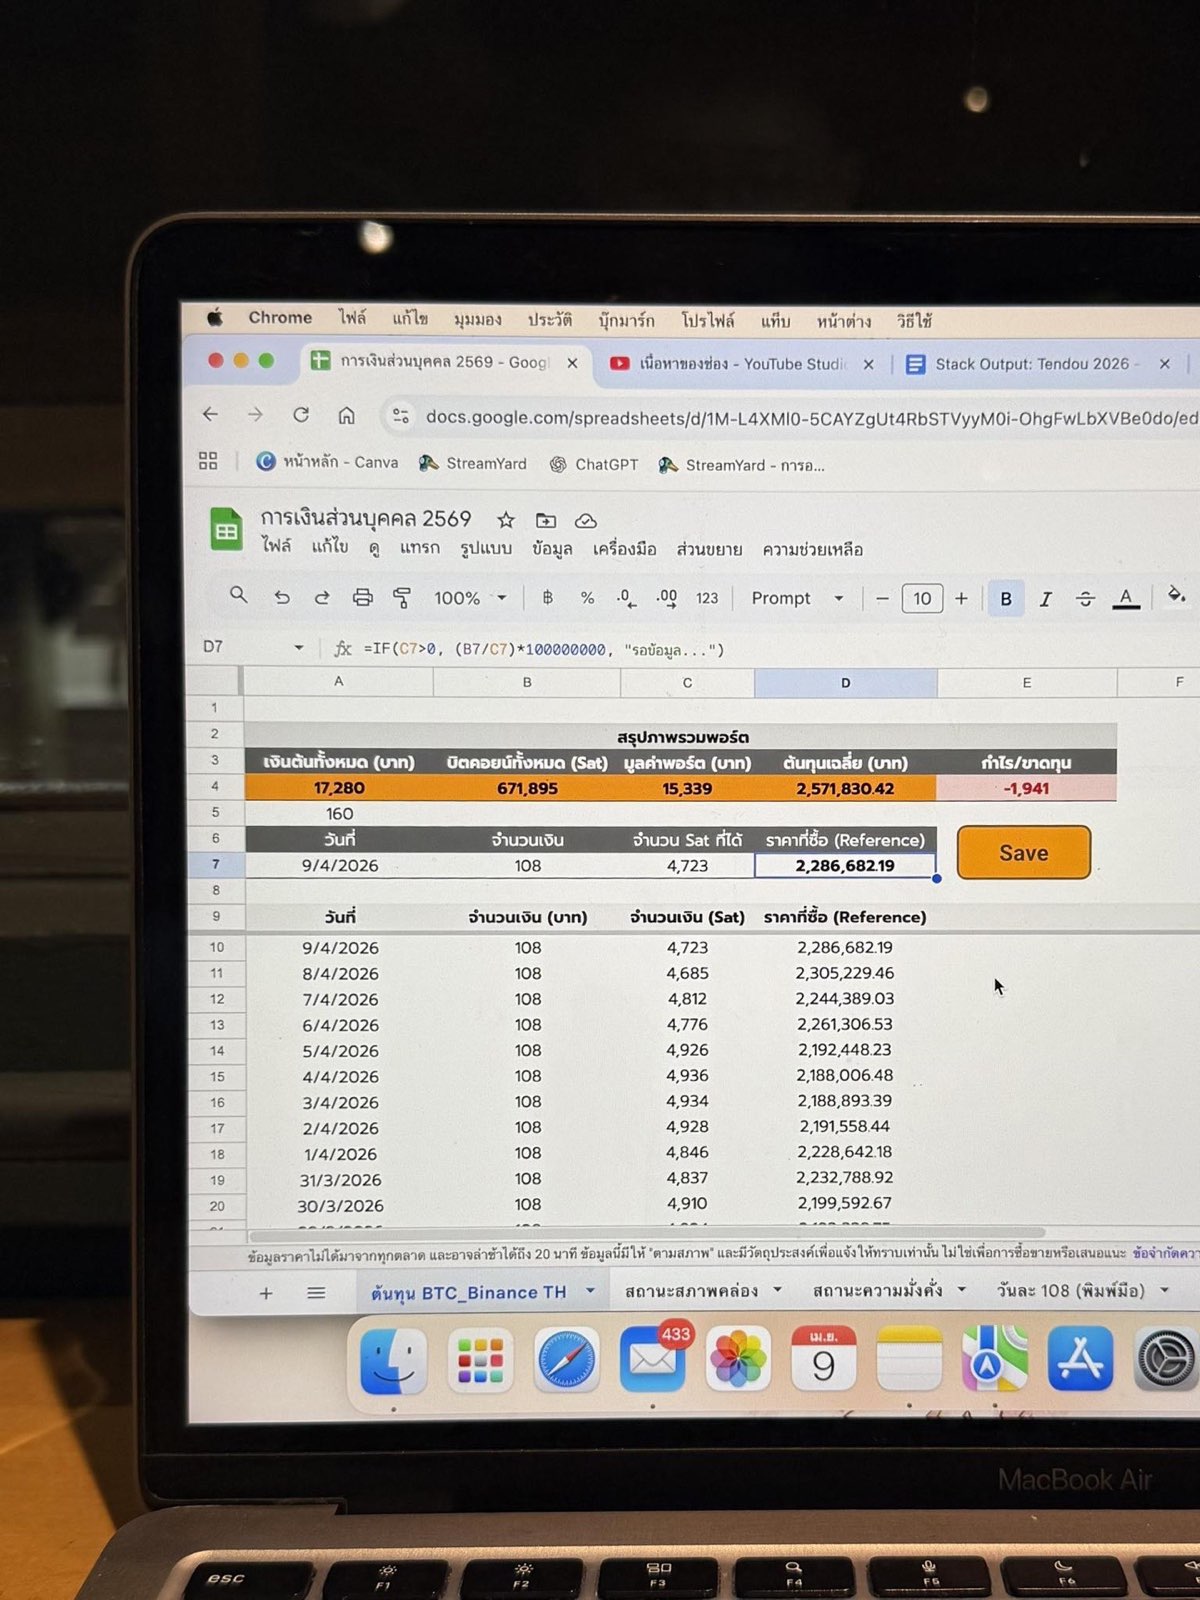View site information icon in address bar
Screen dimensions: 1200x1600
click(401, 415)
